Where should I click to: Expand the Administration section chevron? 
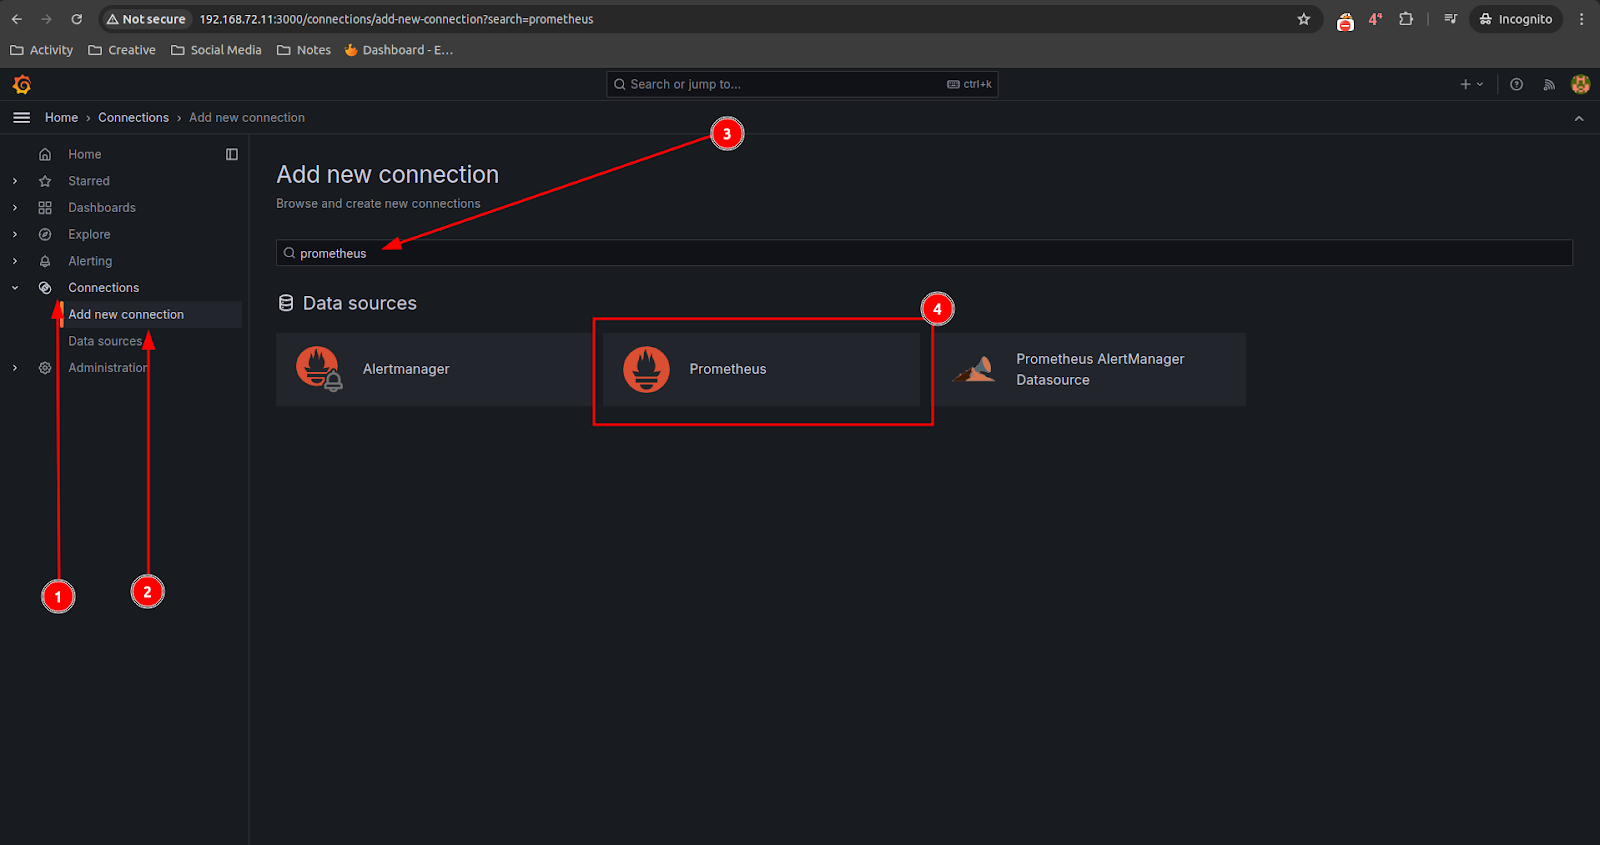(15, 368)
